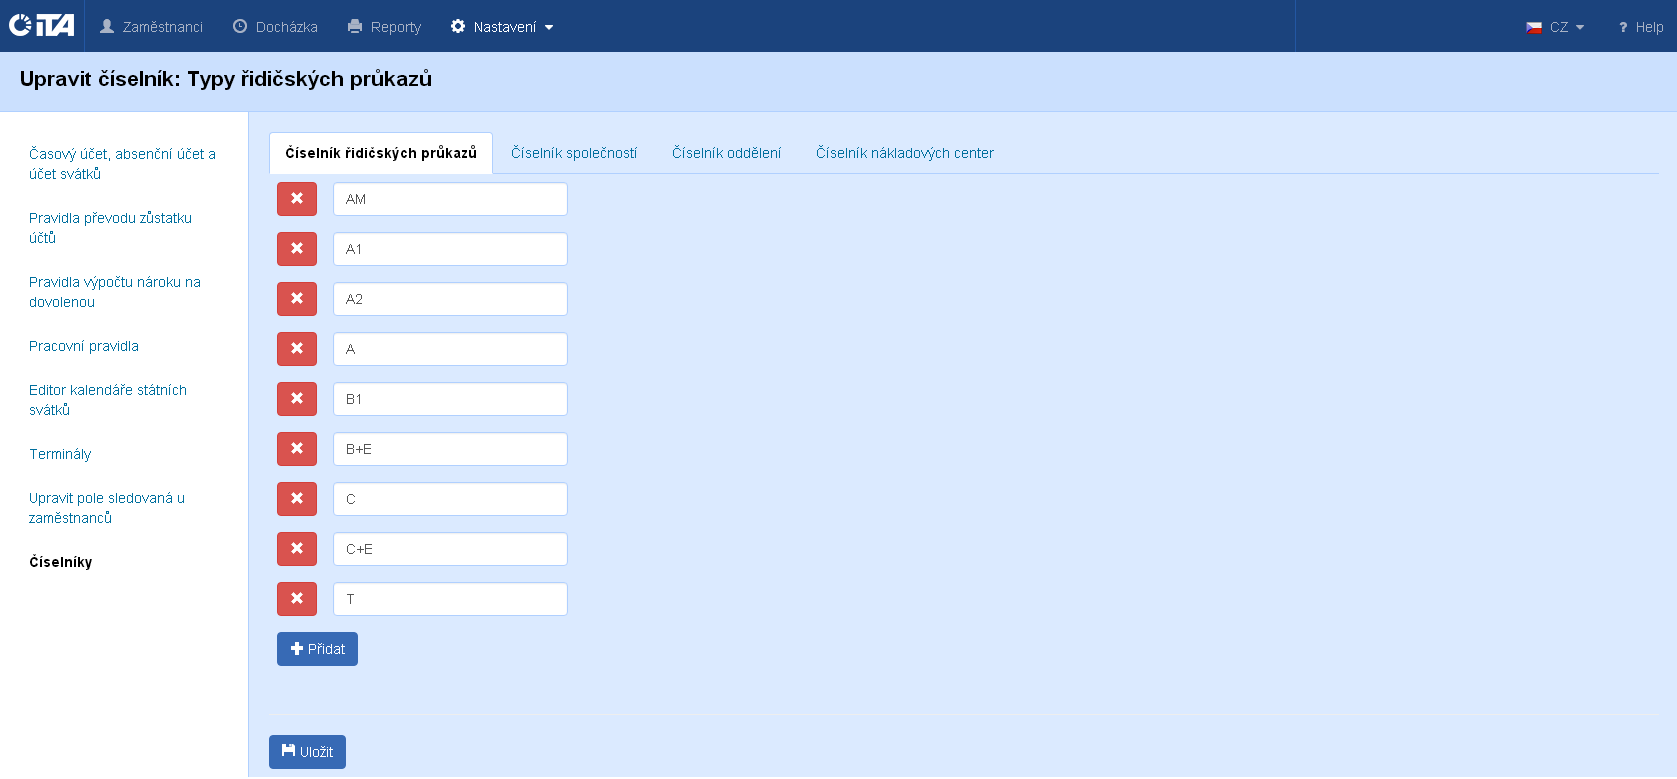This screenshot has width=1677, height=779.
Task: Delete the T license type row
Action: (x=297, y=599)
